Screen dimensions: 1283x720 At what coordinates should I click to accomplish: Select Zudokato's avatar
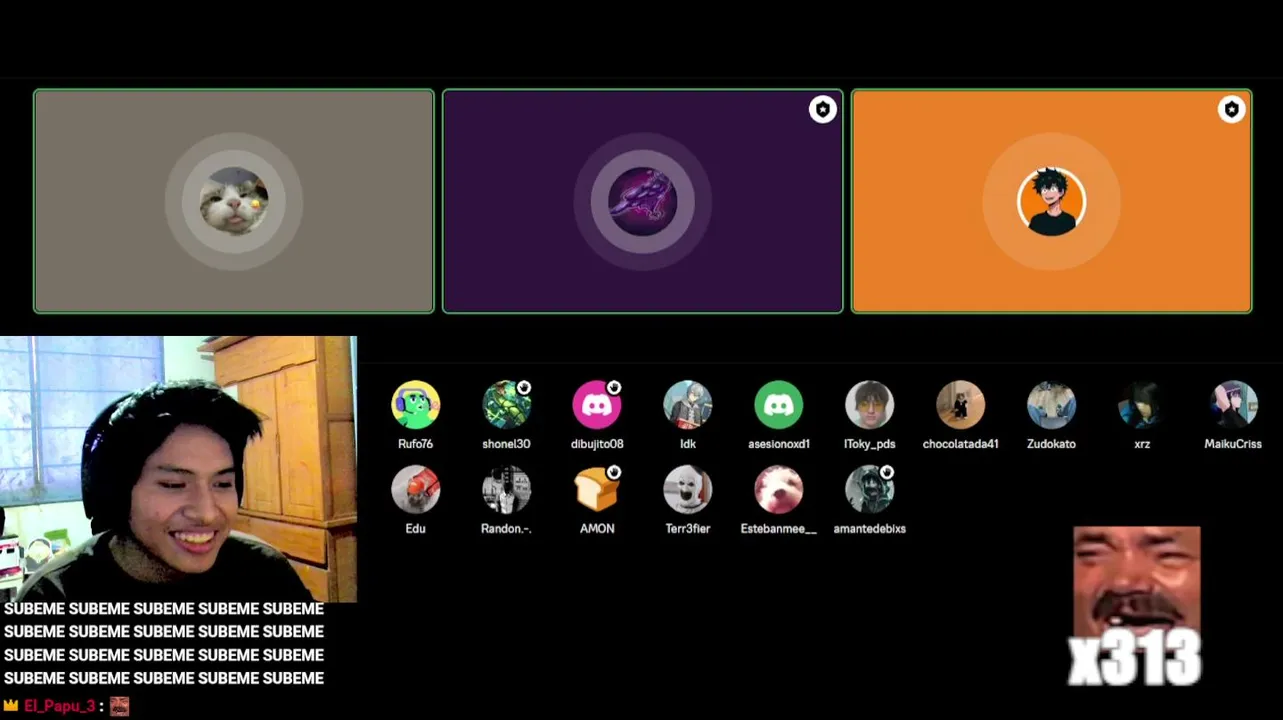click(1051, 405)
